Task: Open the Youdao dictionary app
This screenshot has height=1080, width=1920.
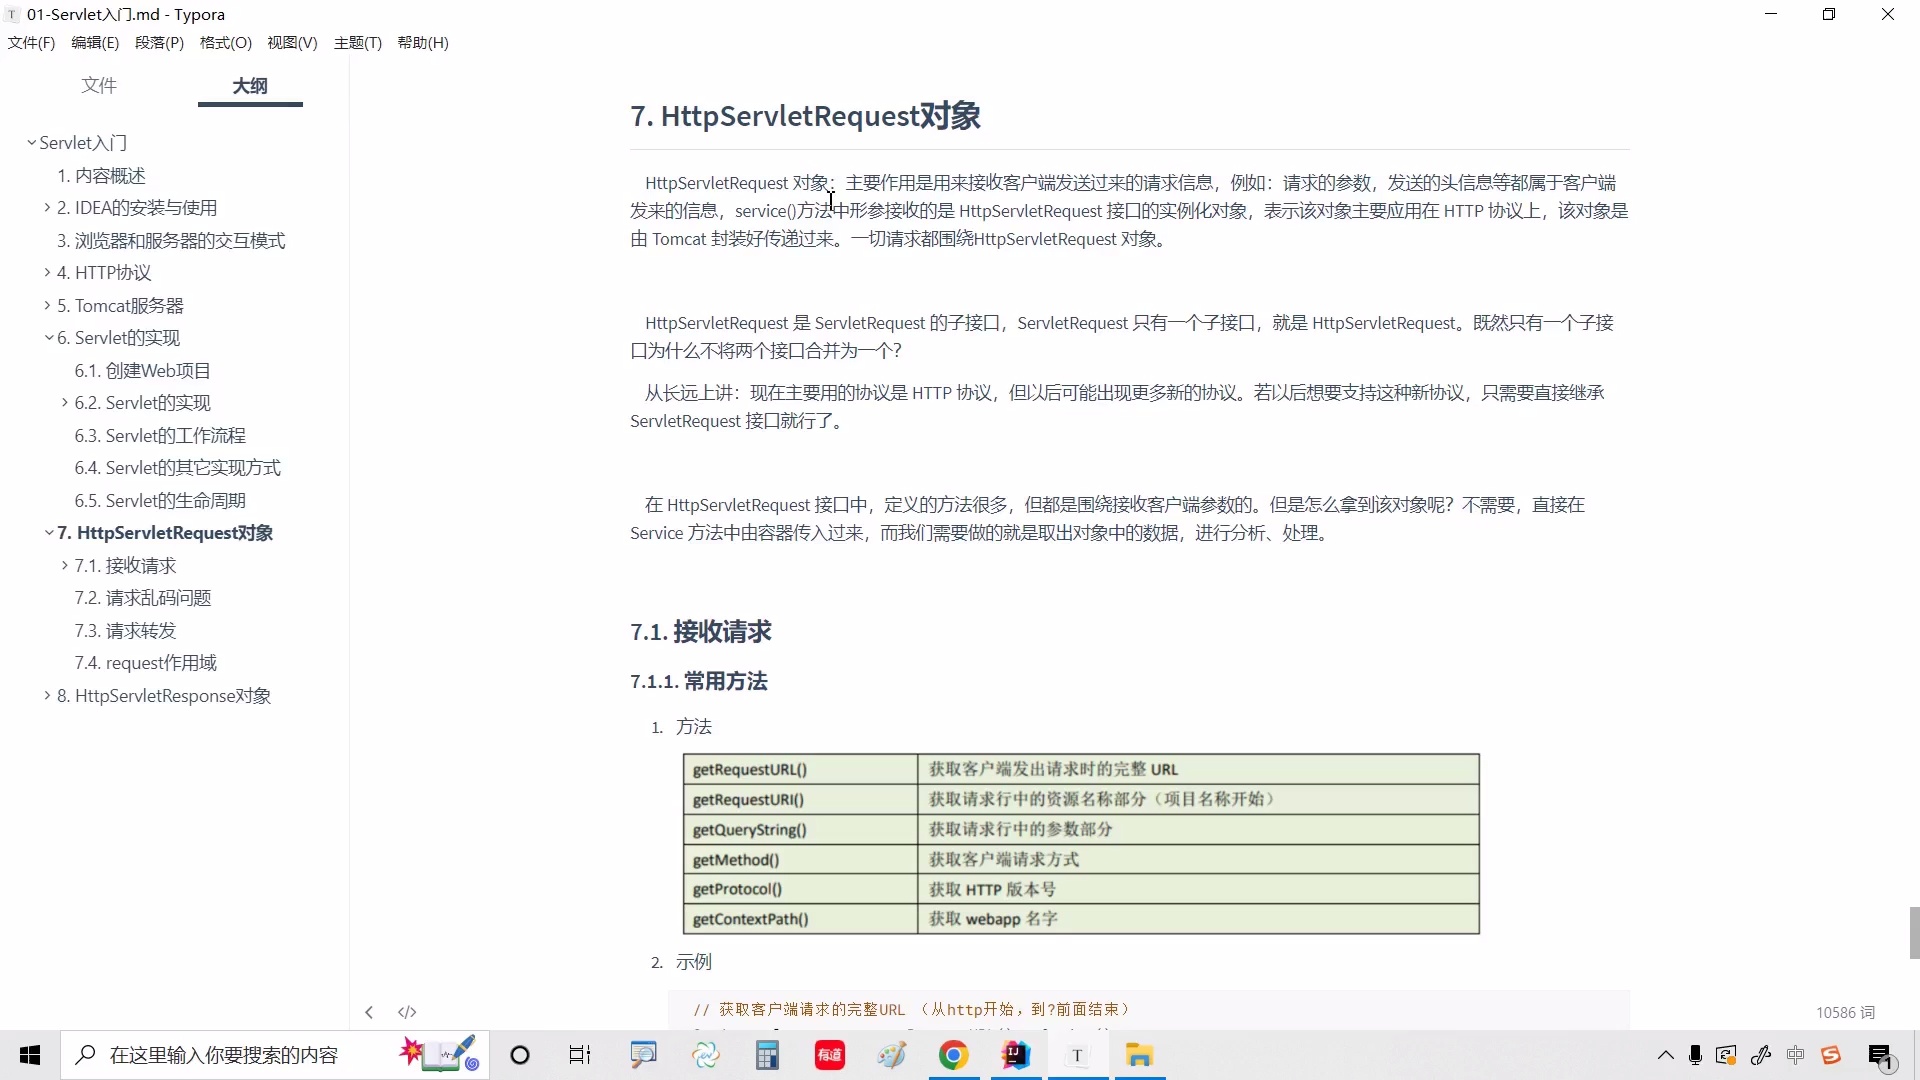Action: [x=828, y=1055]
